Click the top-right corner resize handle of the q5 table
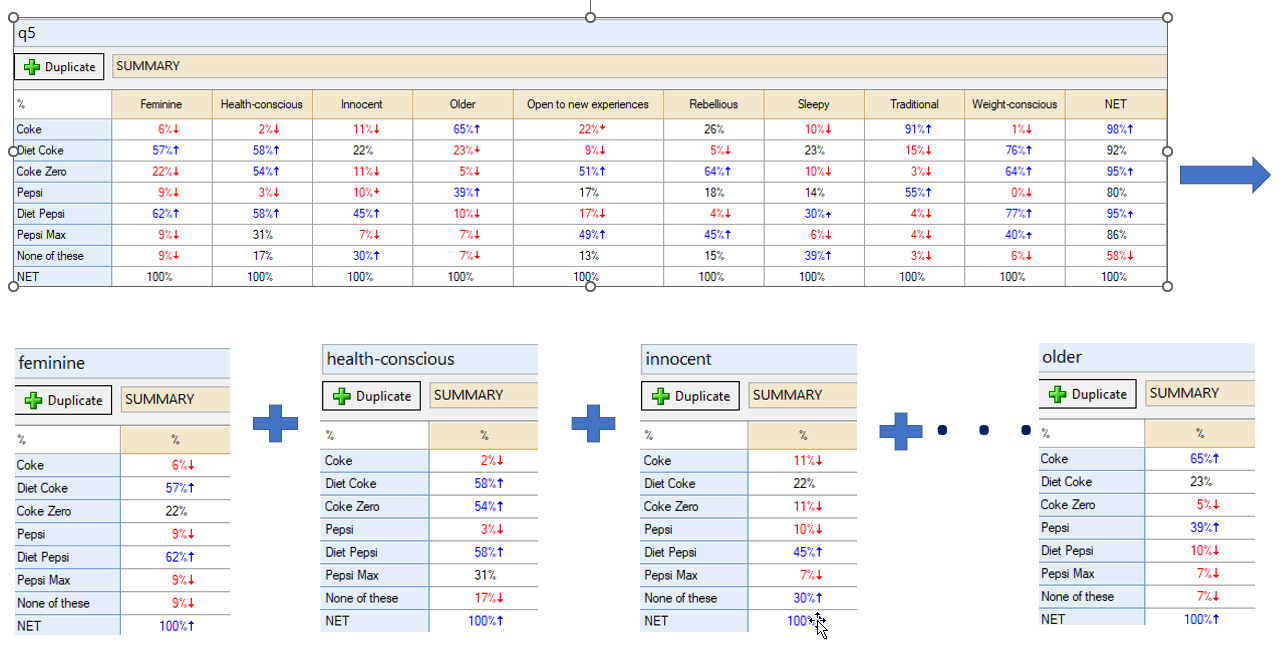 pos(1167,18)
